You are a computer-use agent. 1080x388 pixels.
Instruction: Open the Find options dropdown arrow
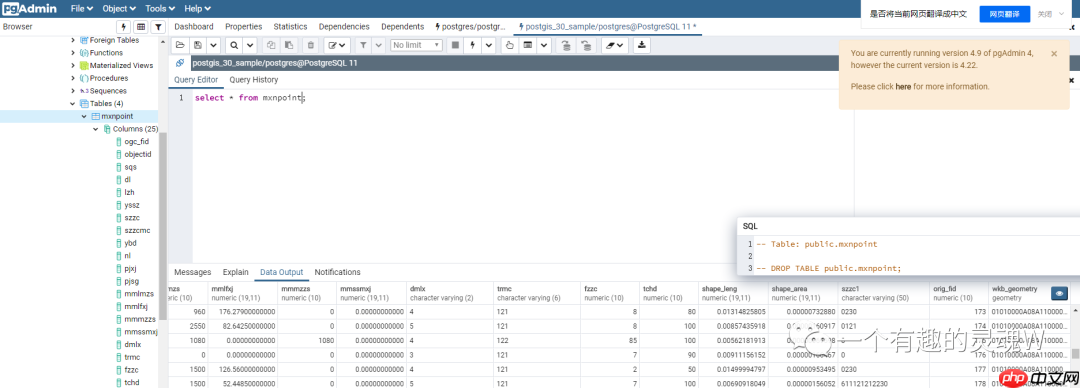click(250, 45)
